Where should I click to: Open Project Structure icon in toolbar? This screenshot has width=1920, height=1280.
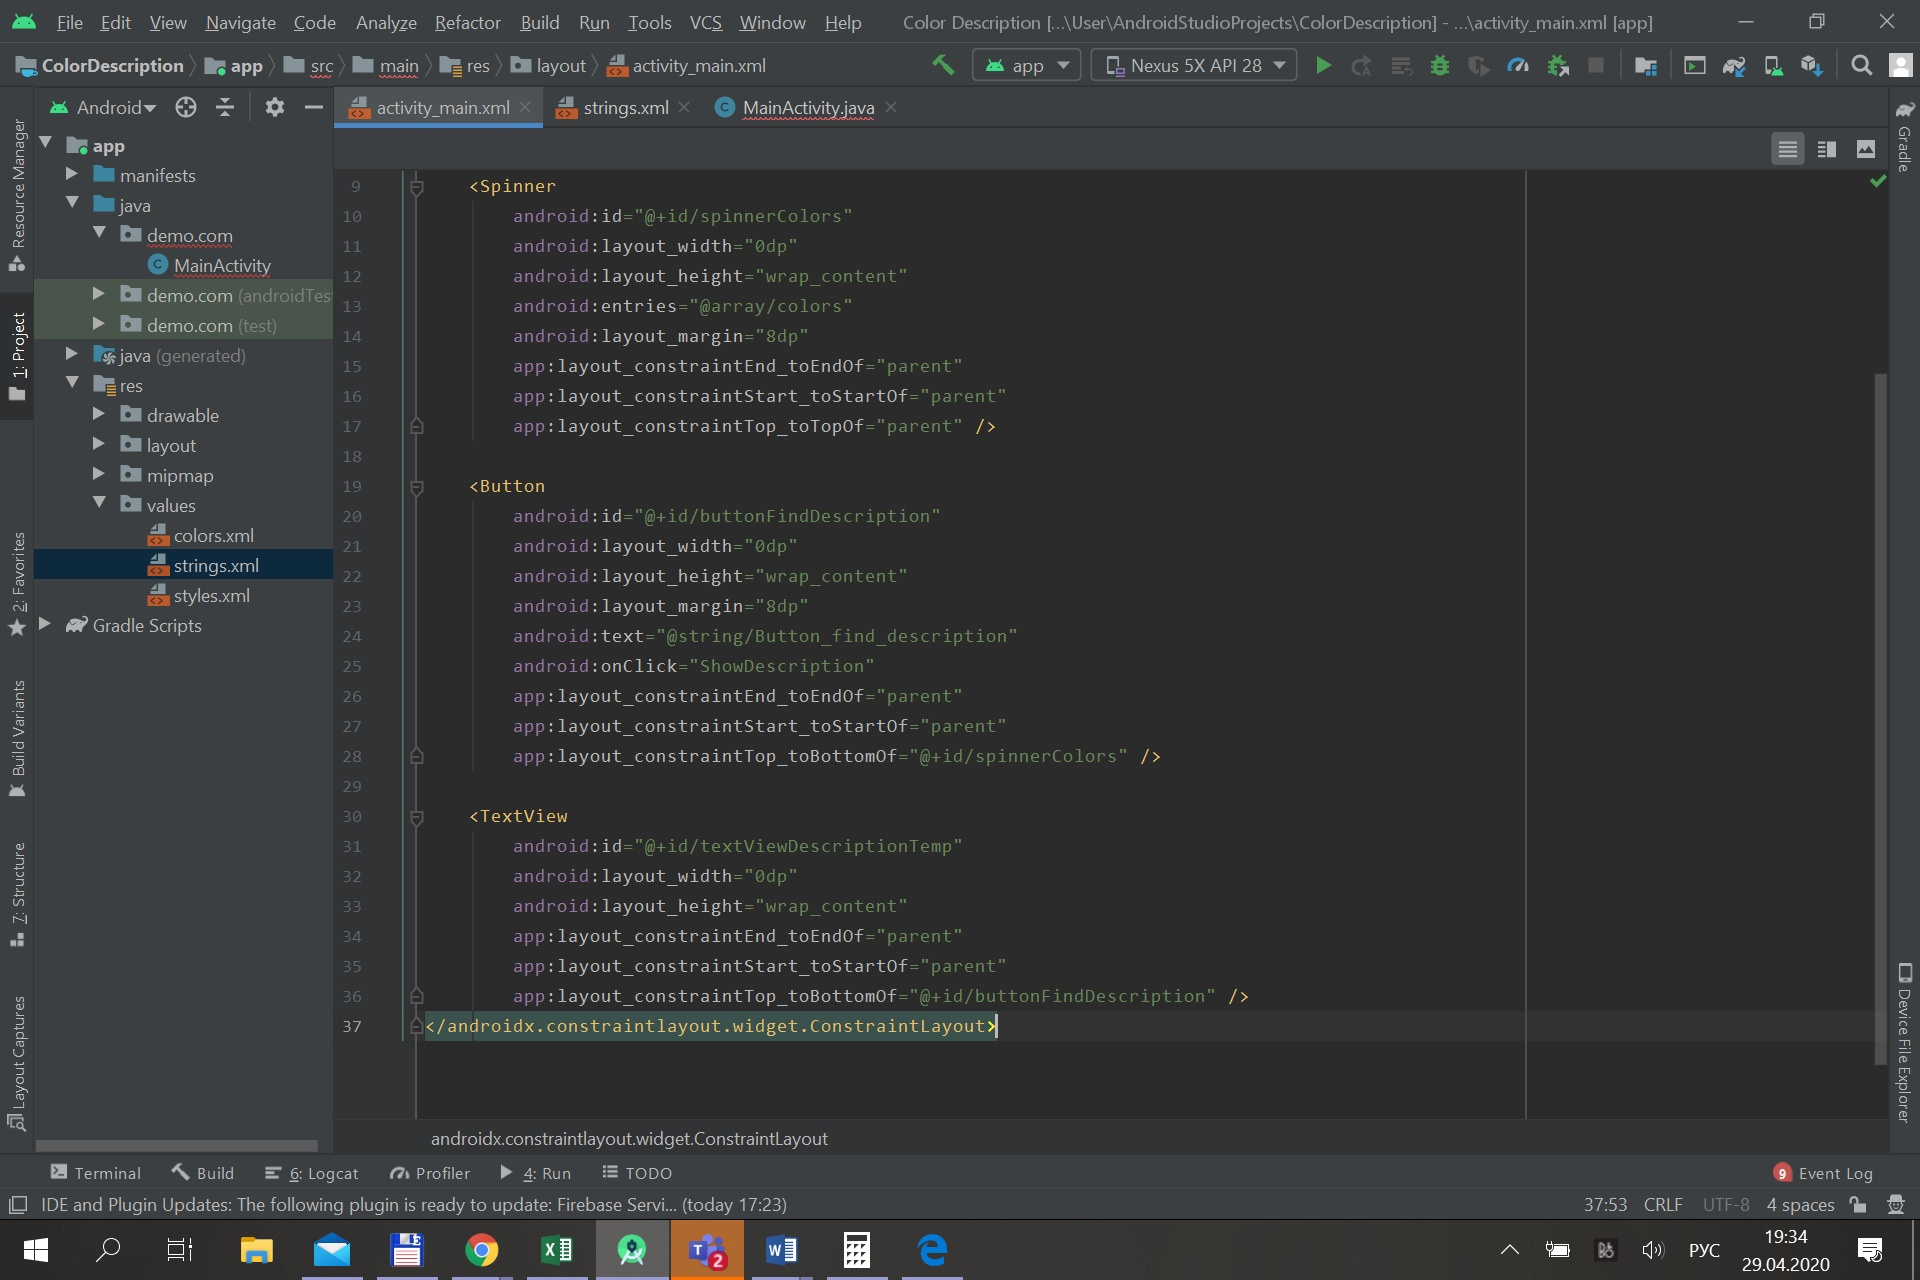(x=1646, y=65)
